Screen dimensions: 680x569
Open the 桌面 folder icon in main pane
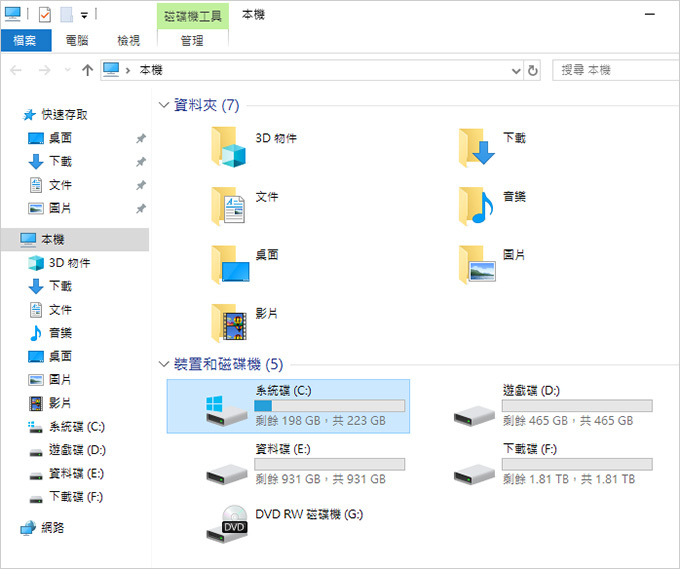[230, 264]
